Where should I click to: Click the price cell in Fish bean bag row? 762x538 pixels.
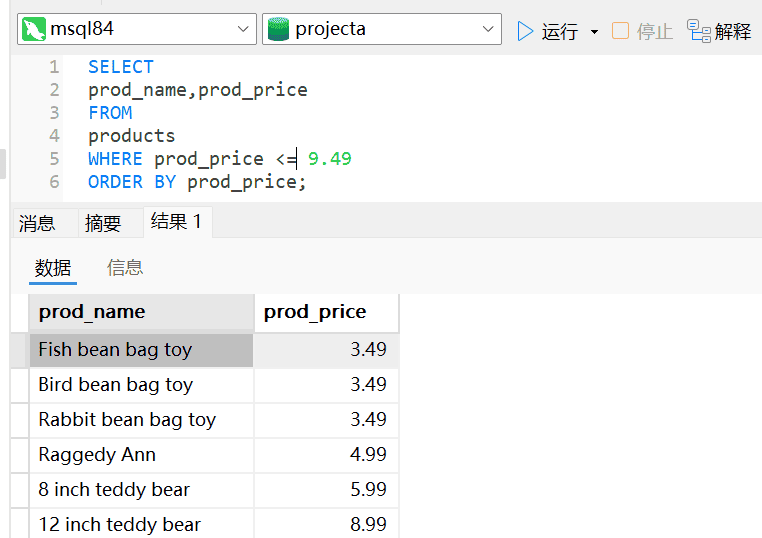326,350
